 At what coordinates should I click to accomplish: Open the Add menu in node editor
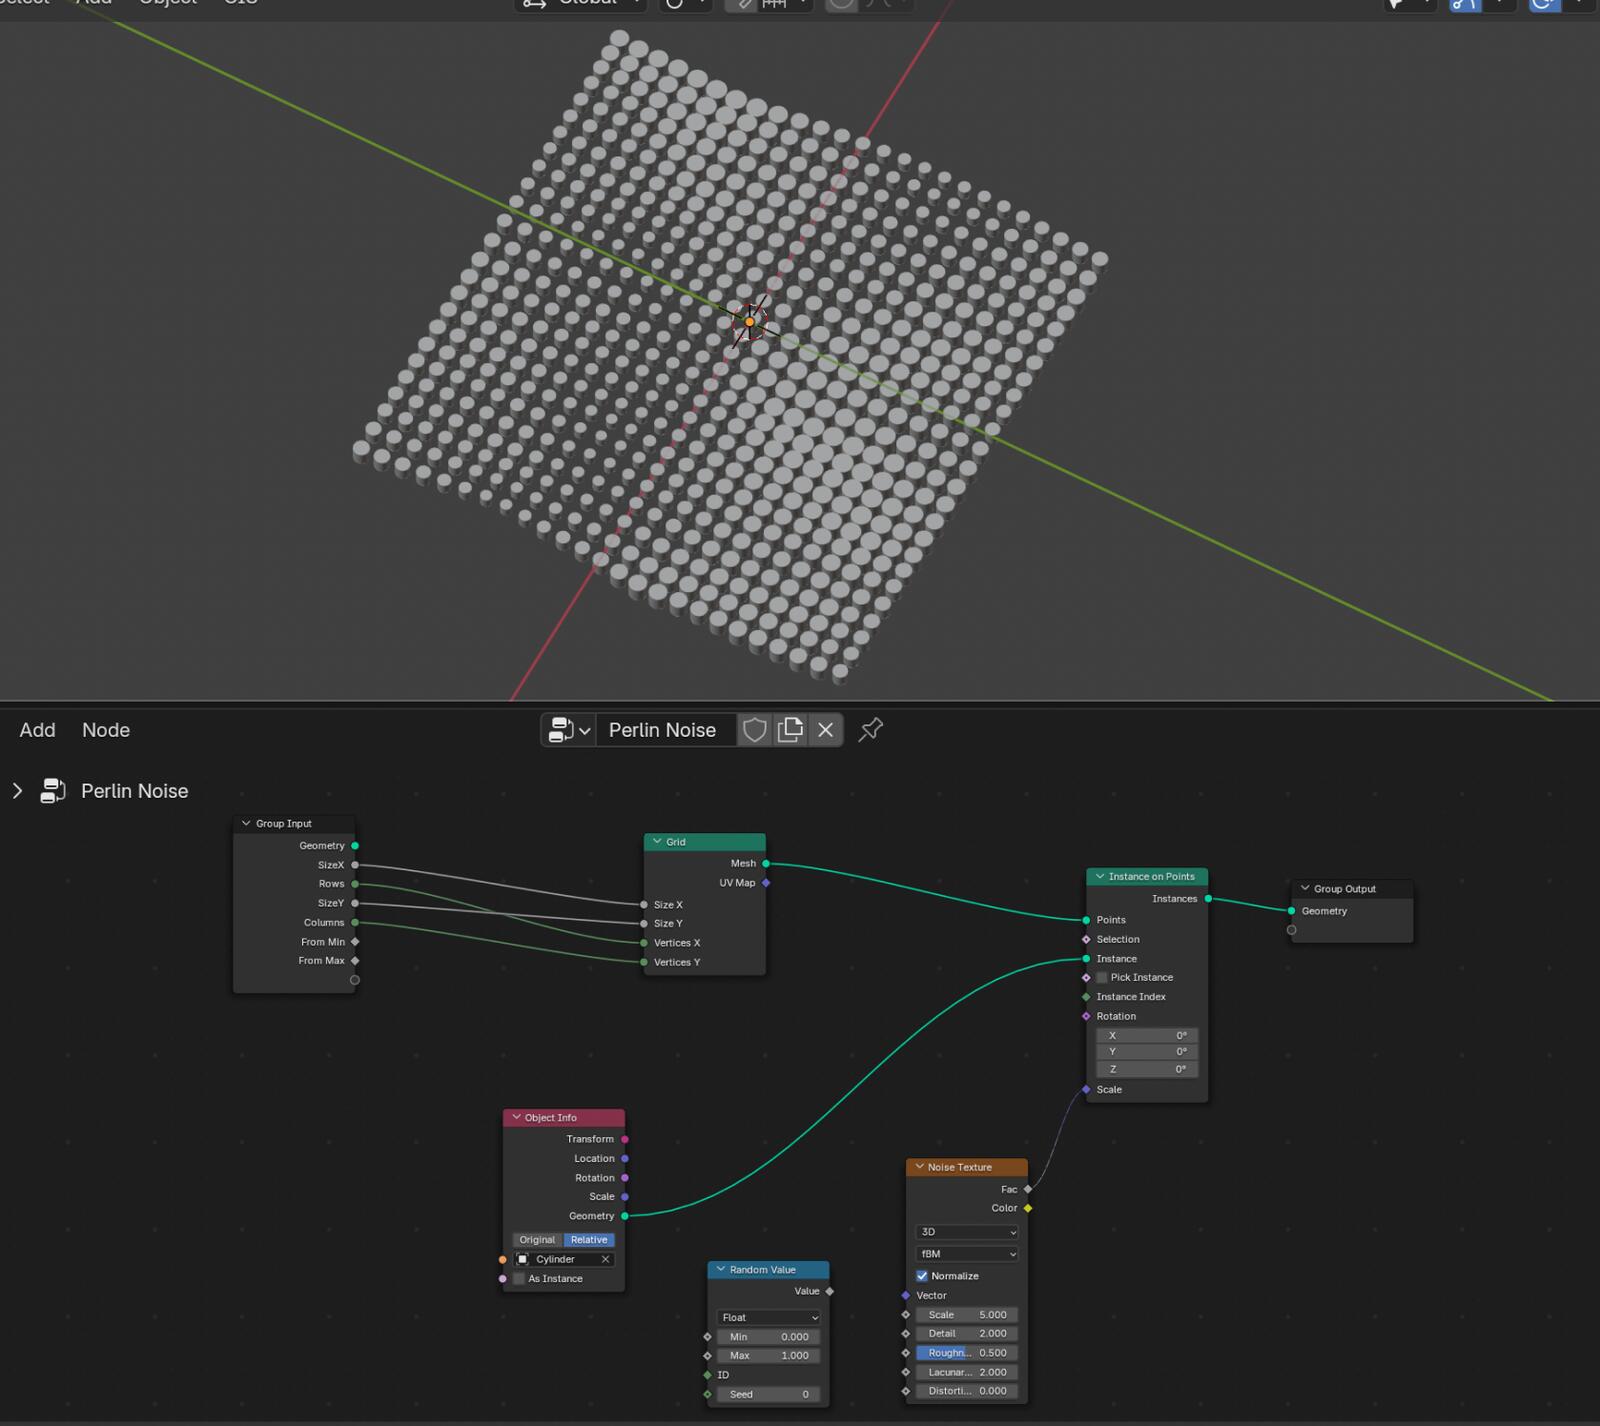pyautogui.click(x=37, y=730)
